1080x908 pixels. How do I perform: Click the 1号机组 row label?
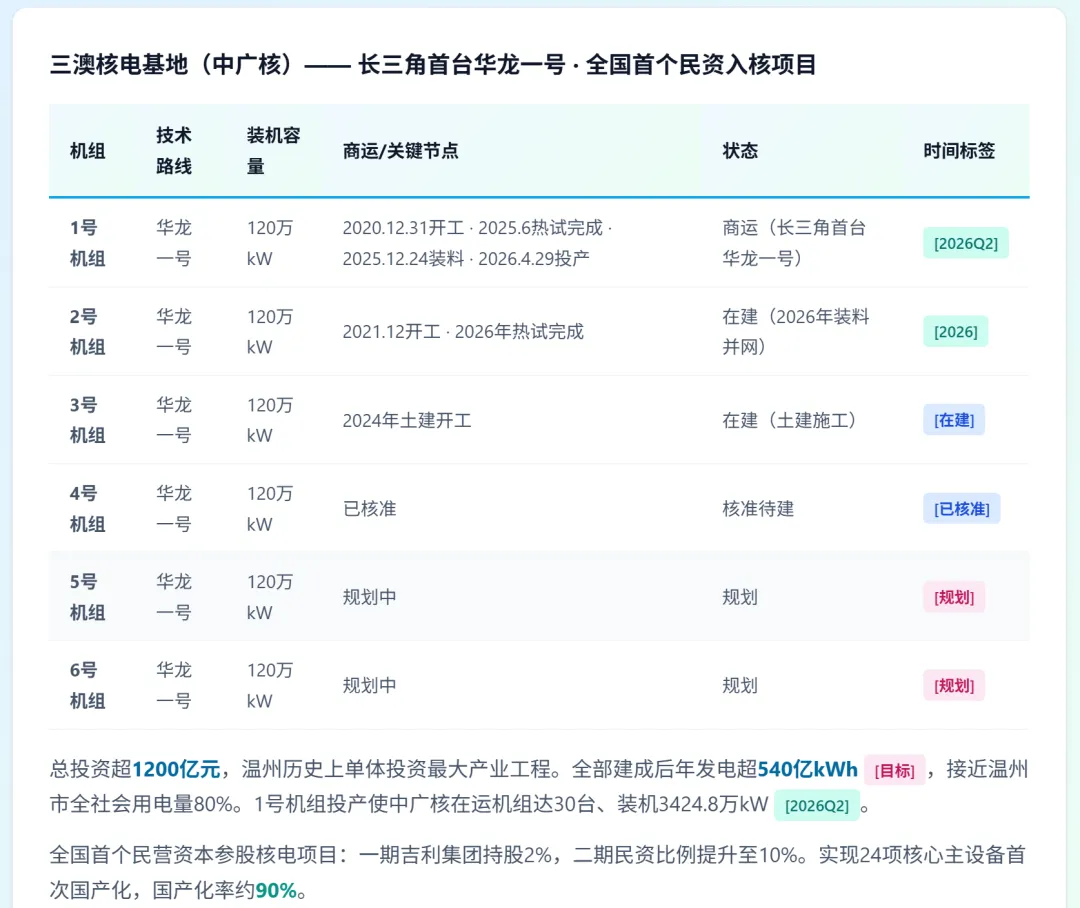point(87,243)
